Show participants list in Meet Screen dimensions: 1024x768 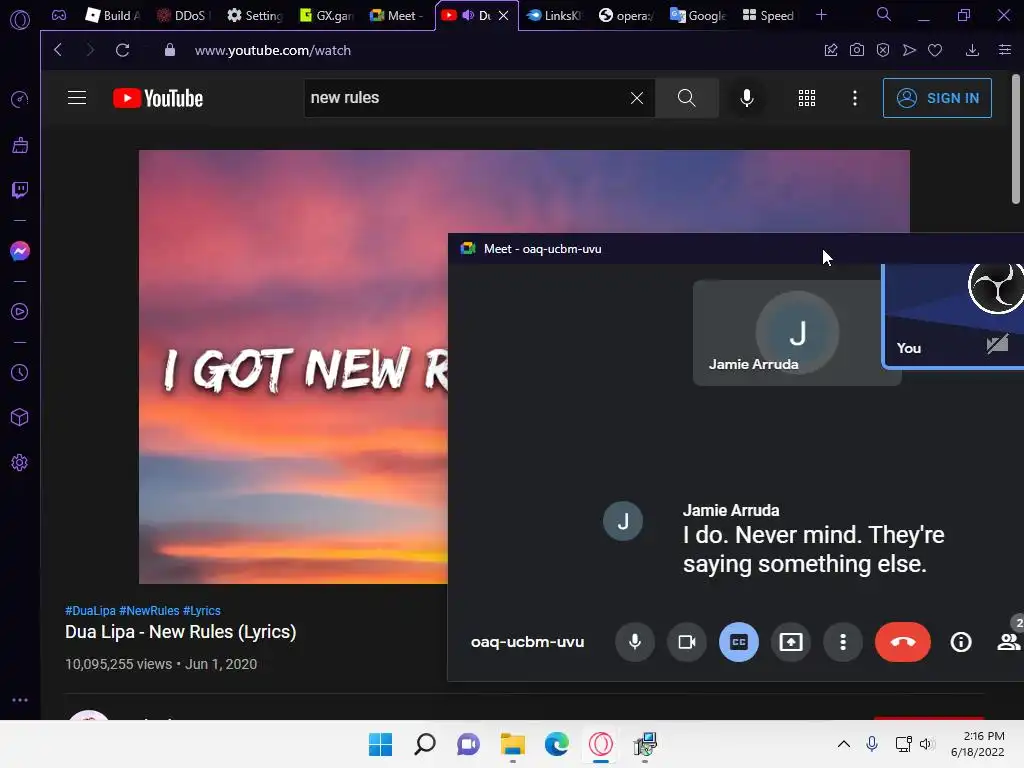coord(1009,642)
